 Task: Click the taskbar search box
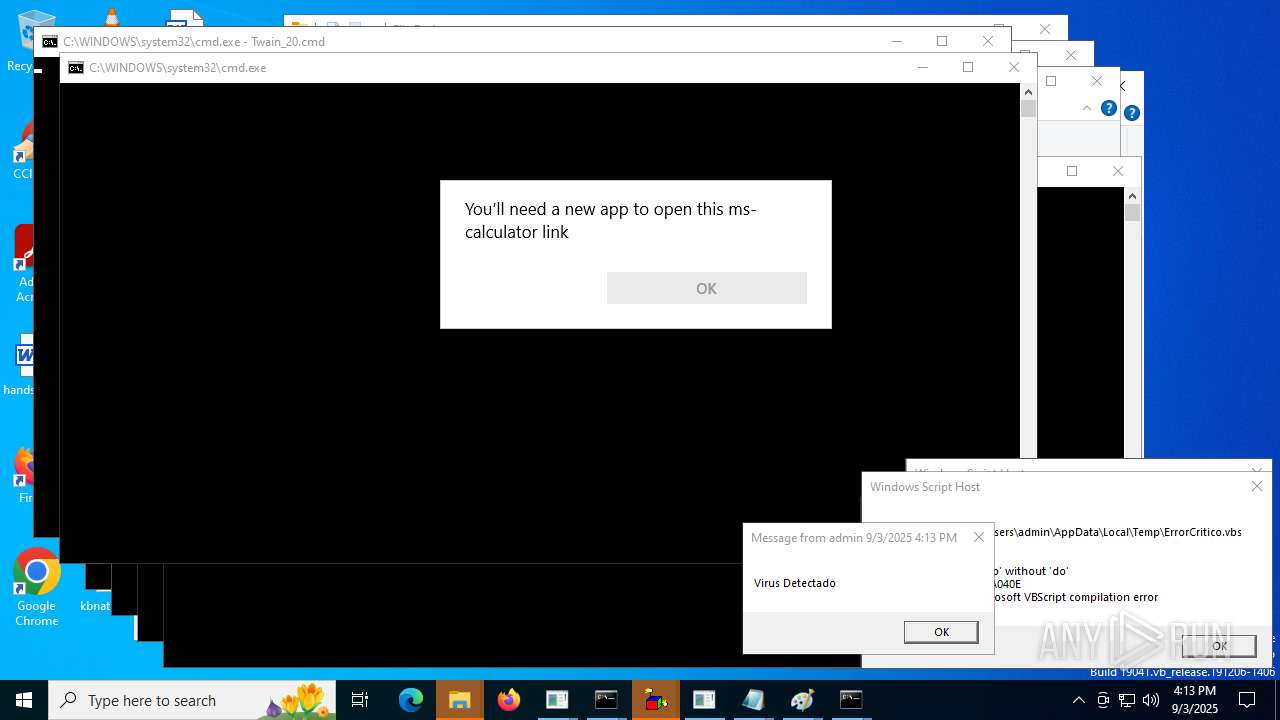(x=192, y=700)
